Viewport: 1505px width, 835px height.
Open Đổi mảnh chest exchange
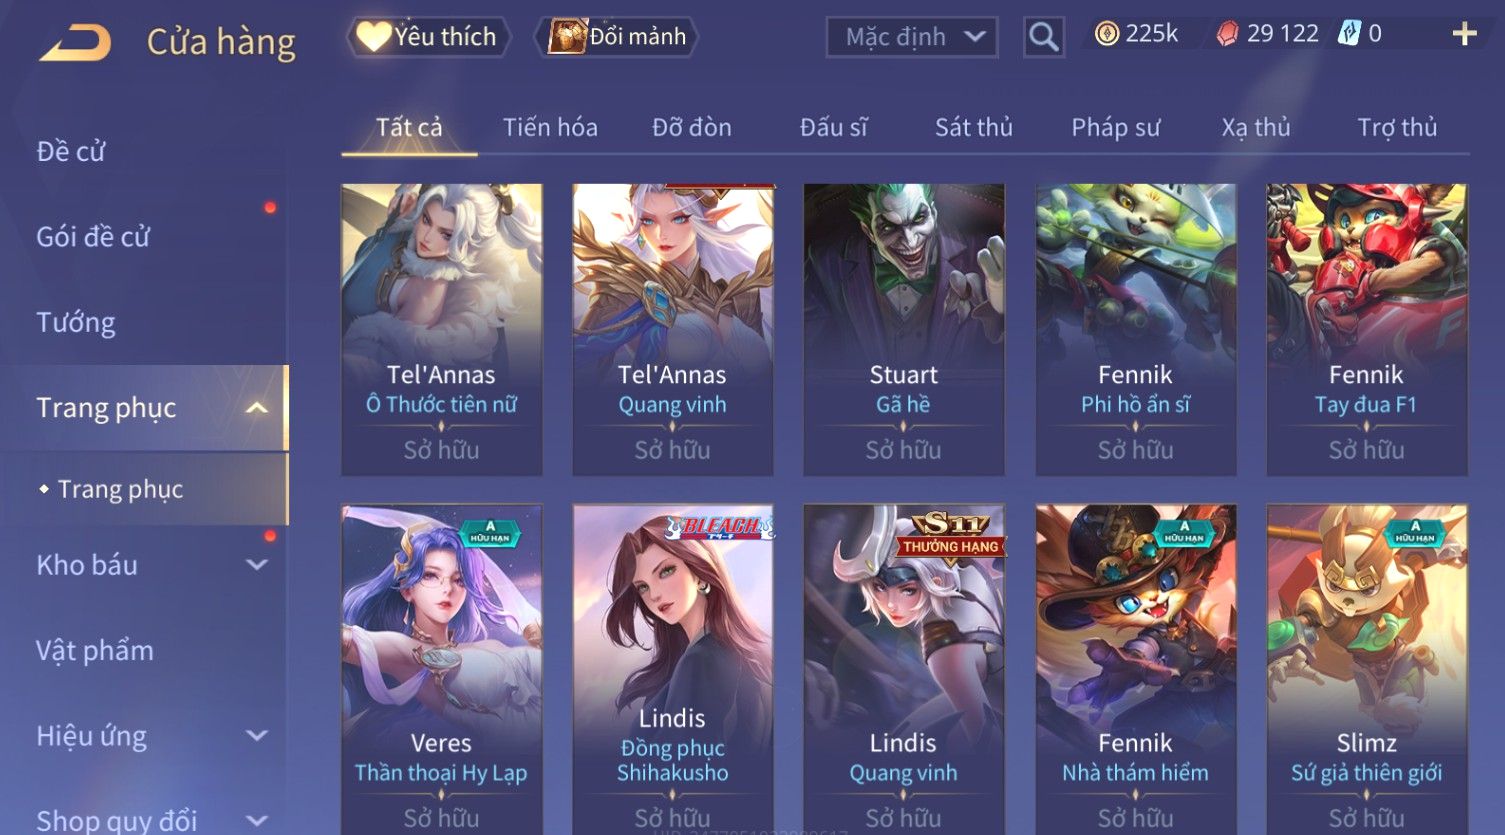click(616, 37)
